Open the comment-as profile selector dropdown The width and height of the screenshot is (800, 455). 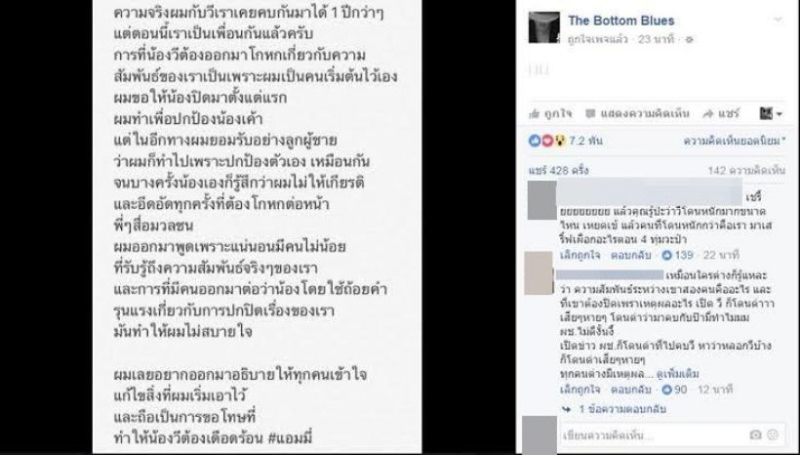770,113
